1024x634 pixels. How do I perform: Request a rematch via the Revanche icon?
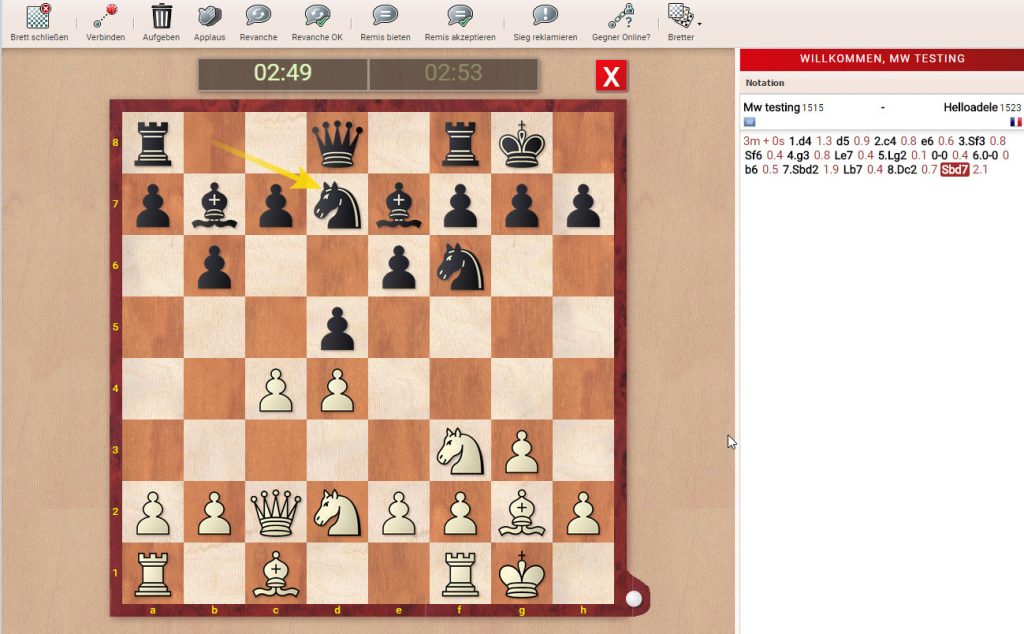click(x=258, y=17)
